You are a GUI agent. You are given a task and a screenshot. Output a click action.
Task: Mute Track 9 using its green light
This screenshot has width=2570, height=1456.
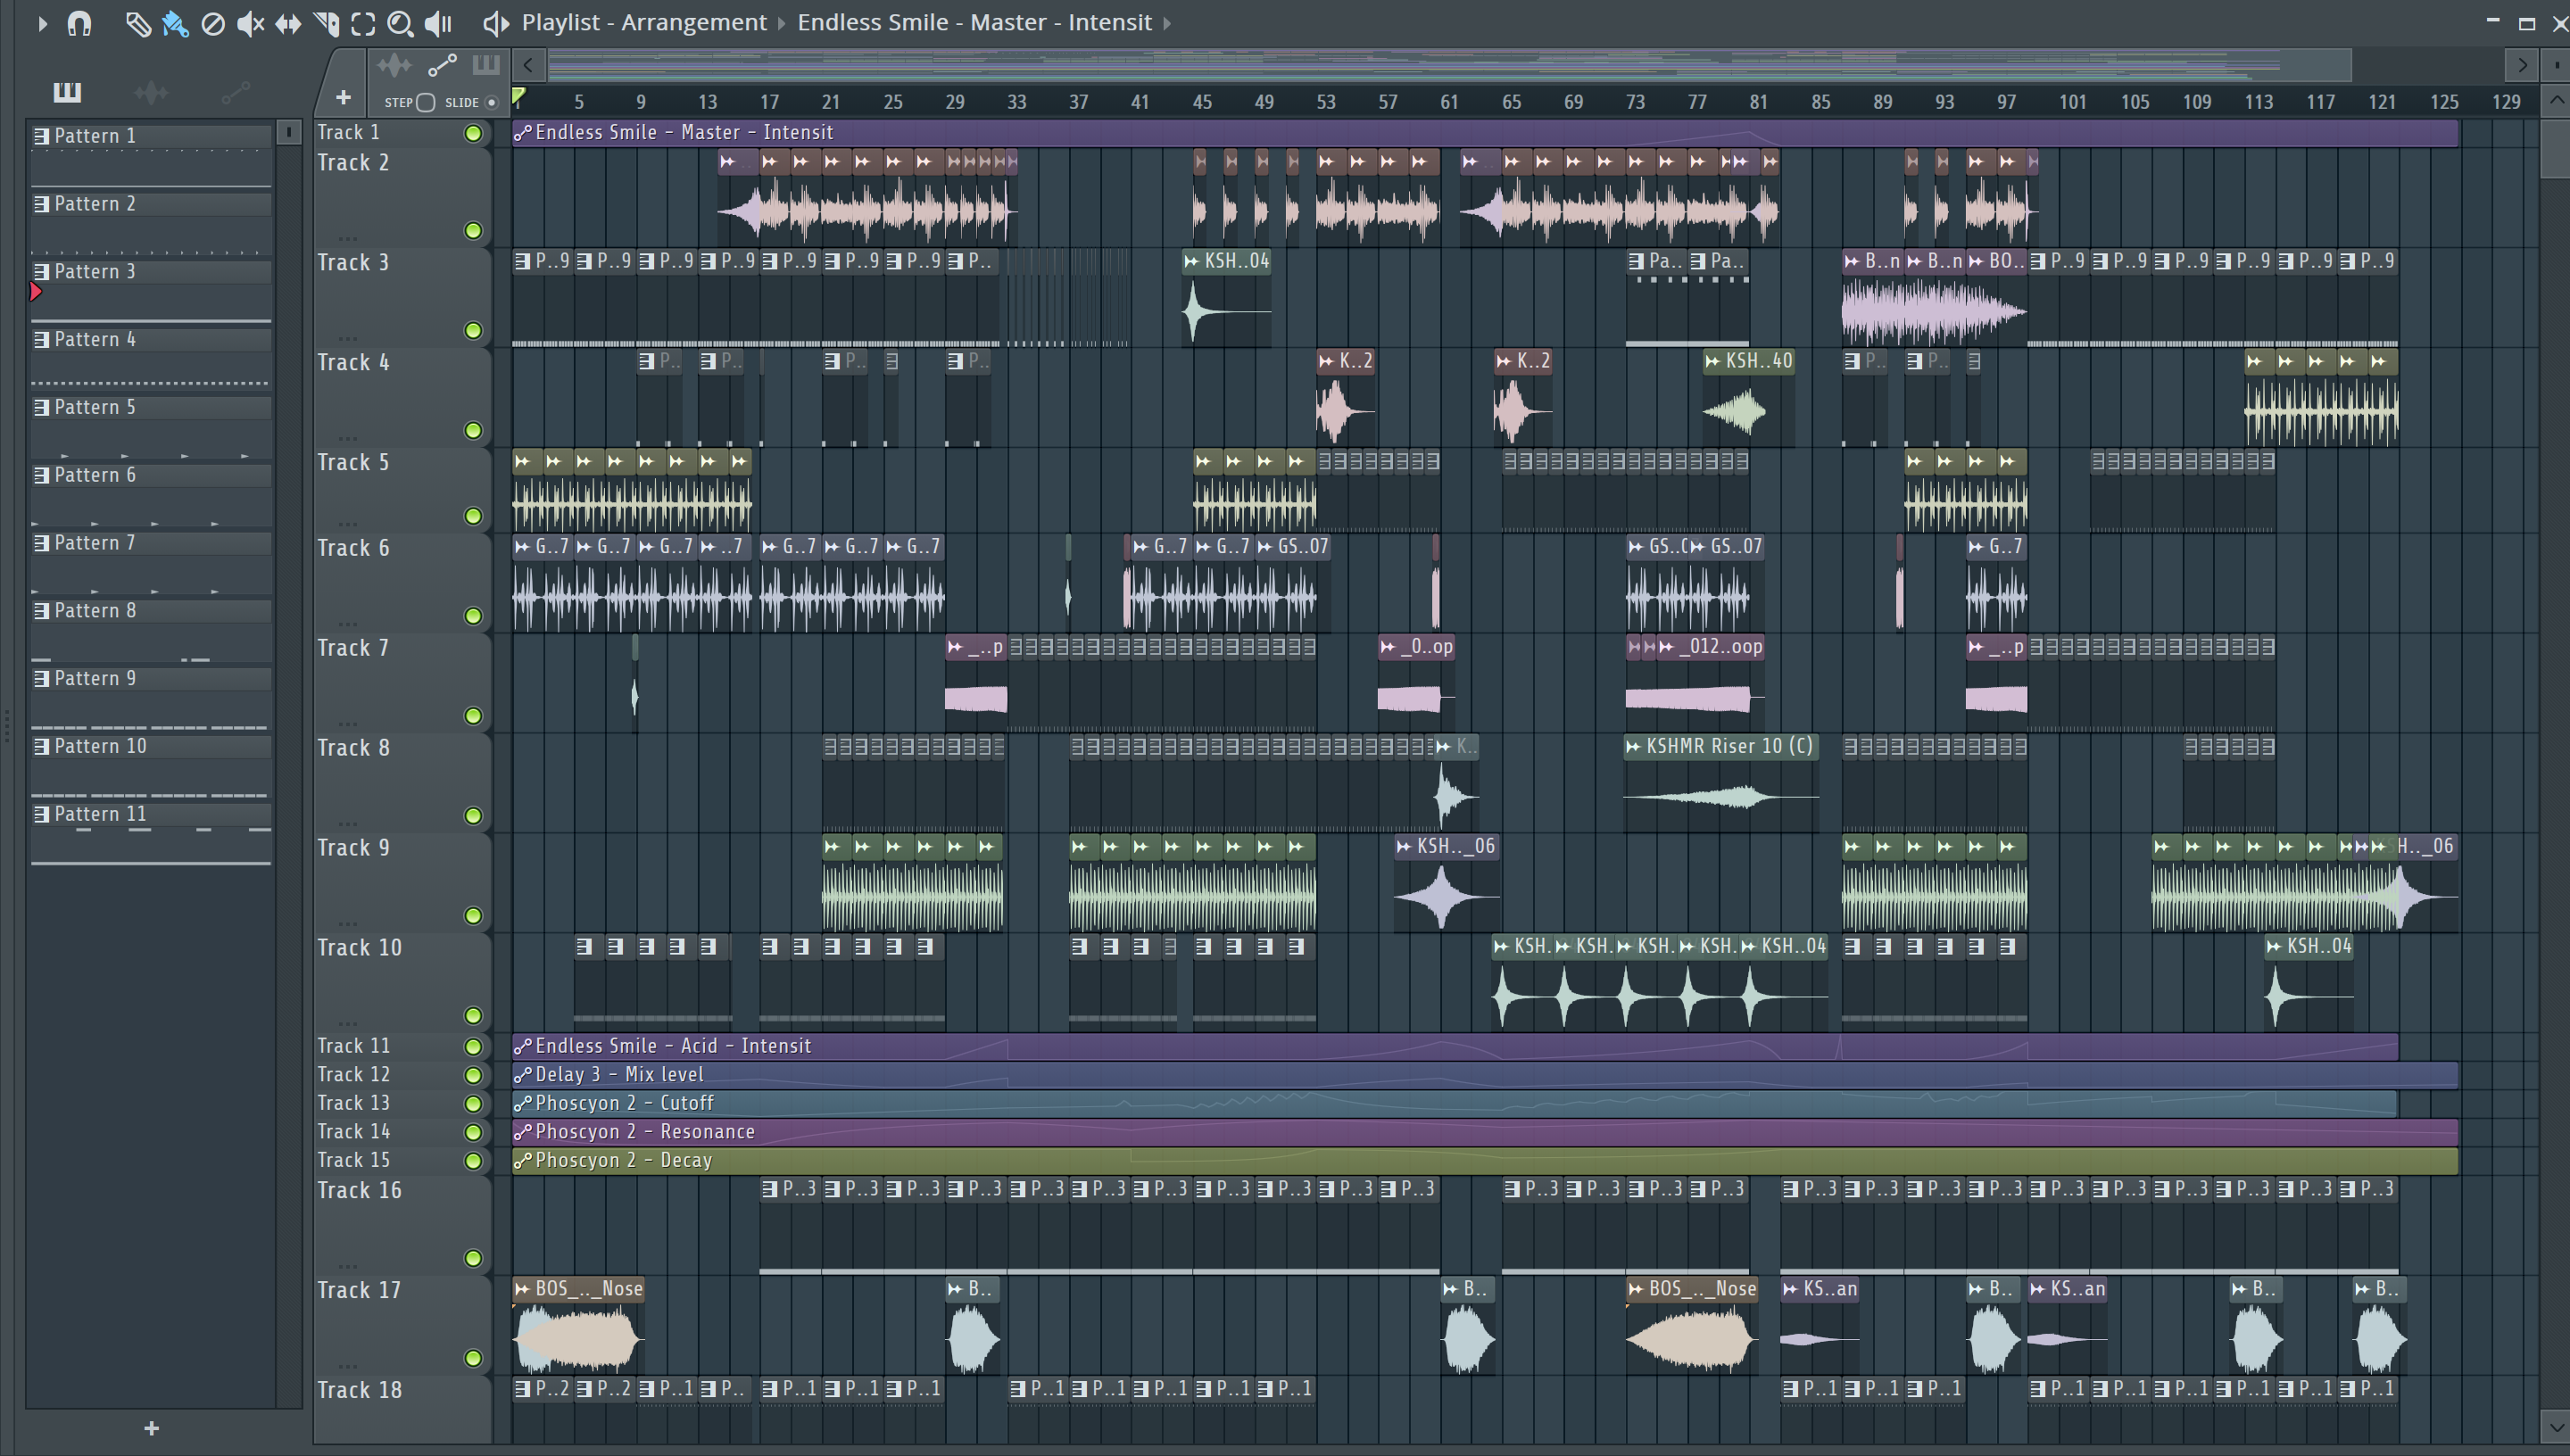coord(473,916)
